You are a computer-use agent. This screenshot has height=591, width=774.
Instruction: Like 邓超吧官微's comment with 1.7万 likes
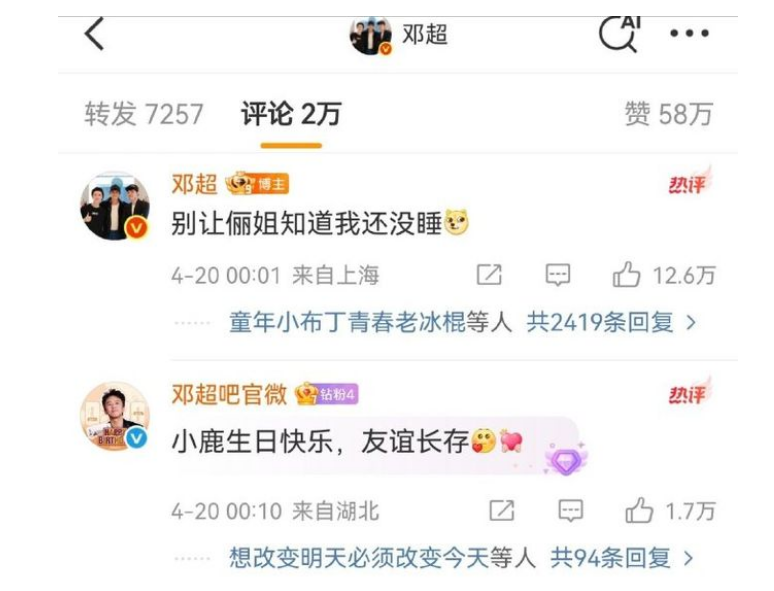[x=670, y=511]
